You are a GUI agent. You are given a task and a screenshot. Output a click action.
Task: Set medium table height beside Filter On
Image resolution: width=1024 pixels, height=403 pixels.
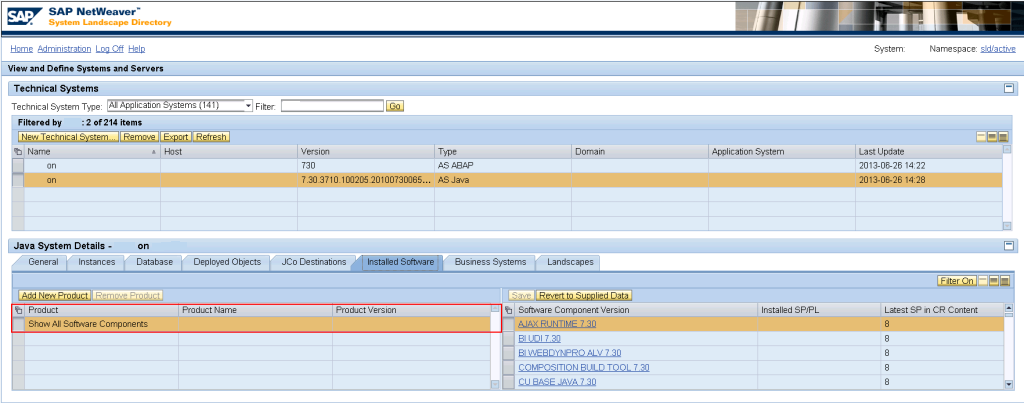click(x=993, y=281)
